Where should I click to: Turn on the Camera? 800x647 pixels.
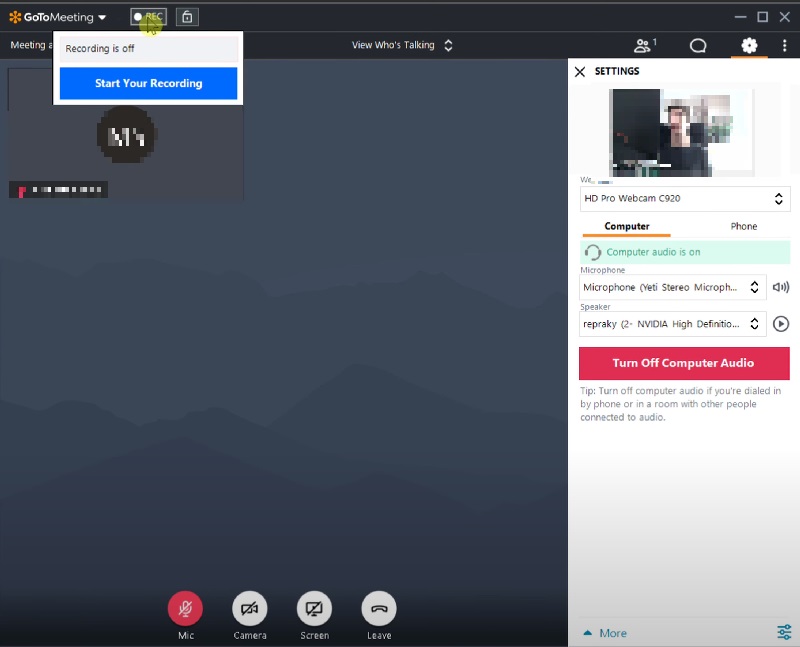pos(249,607)
